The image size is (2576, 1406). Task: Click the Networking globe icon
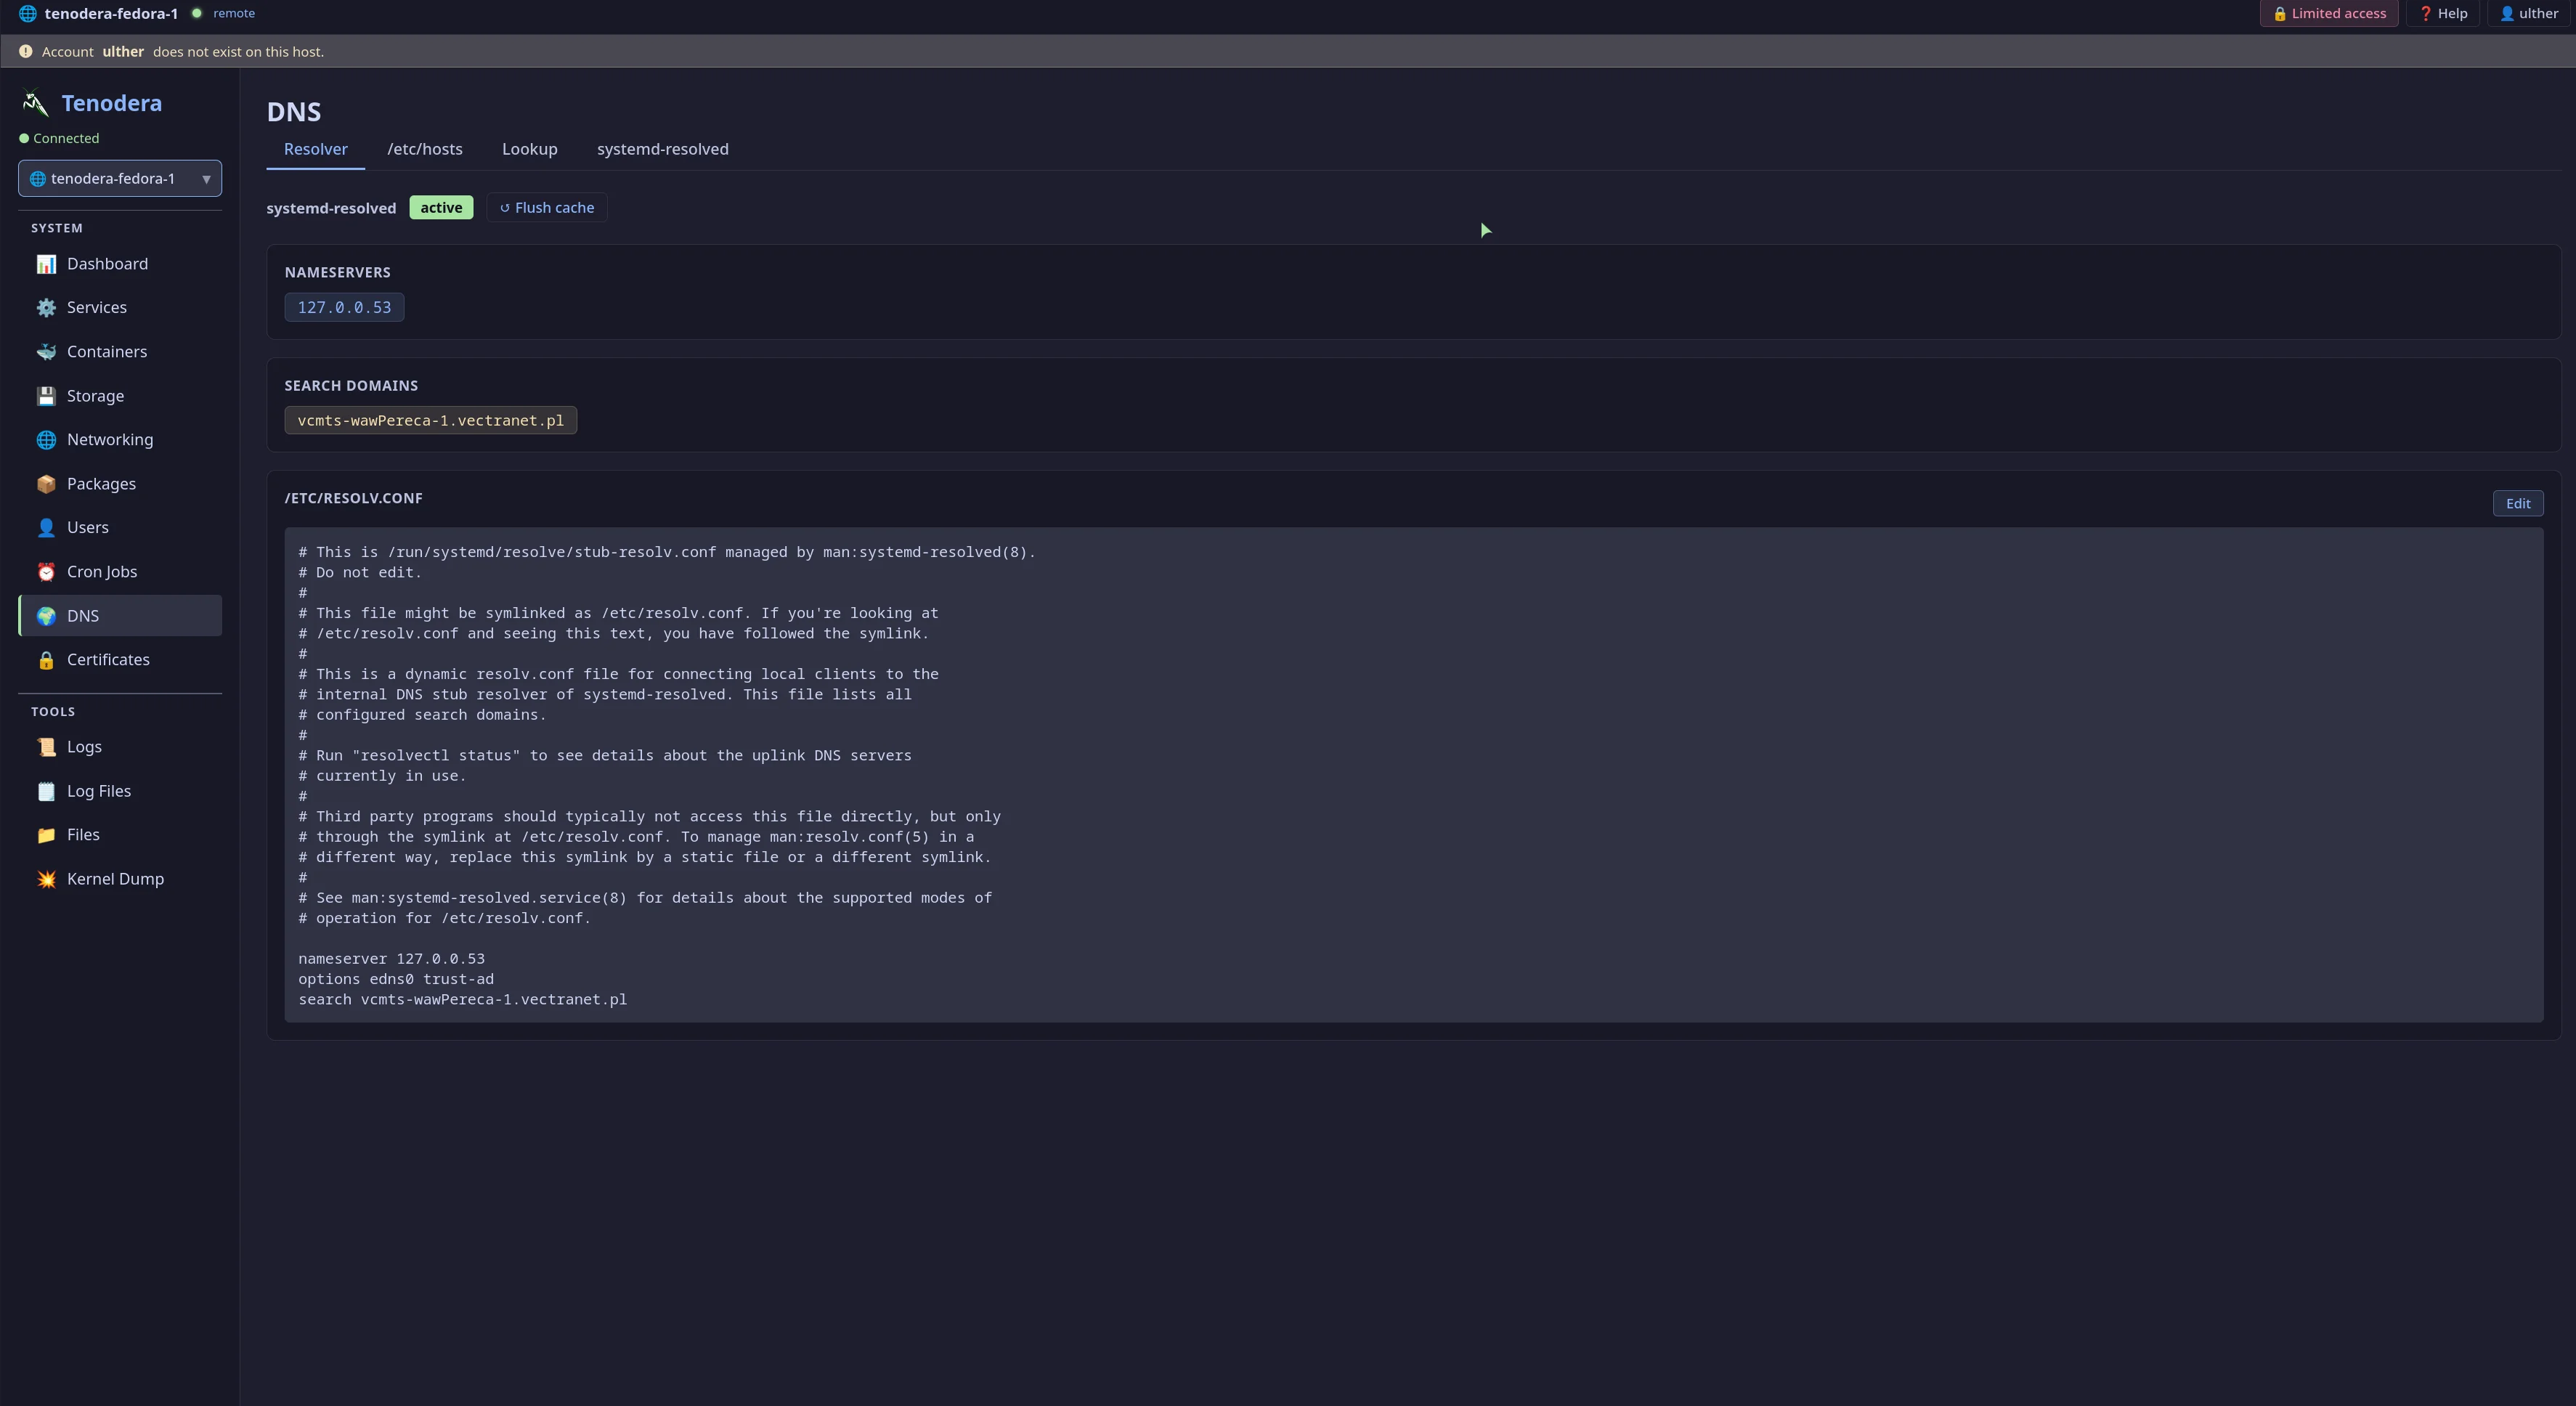(46, 440)
